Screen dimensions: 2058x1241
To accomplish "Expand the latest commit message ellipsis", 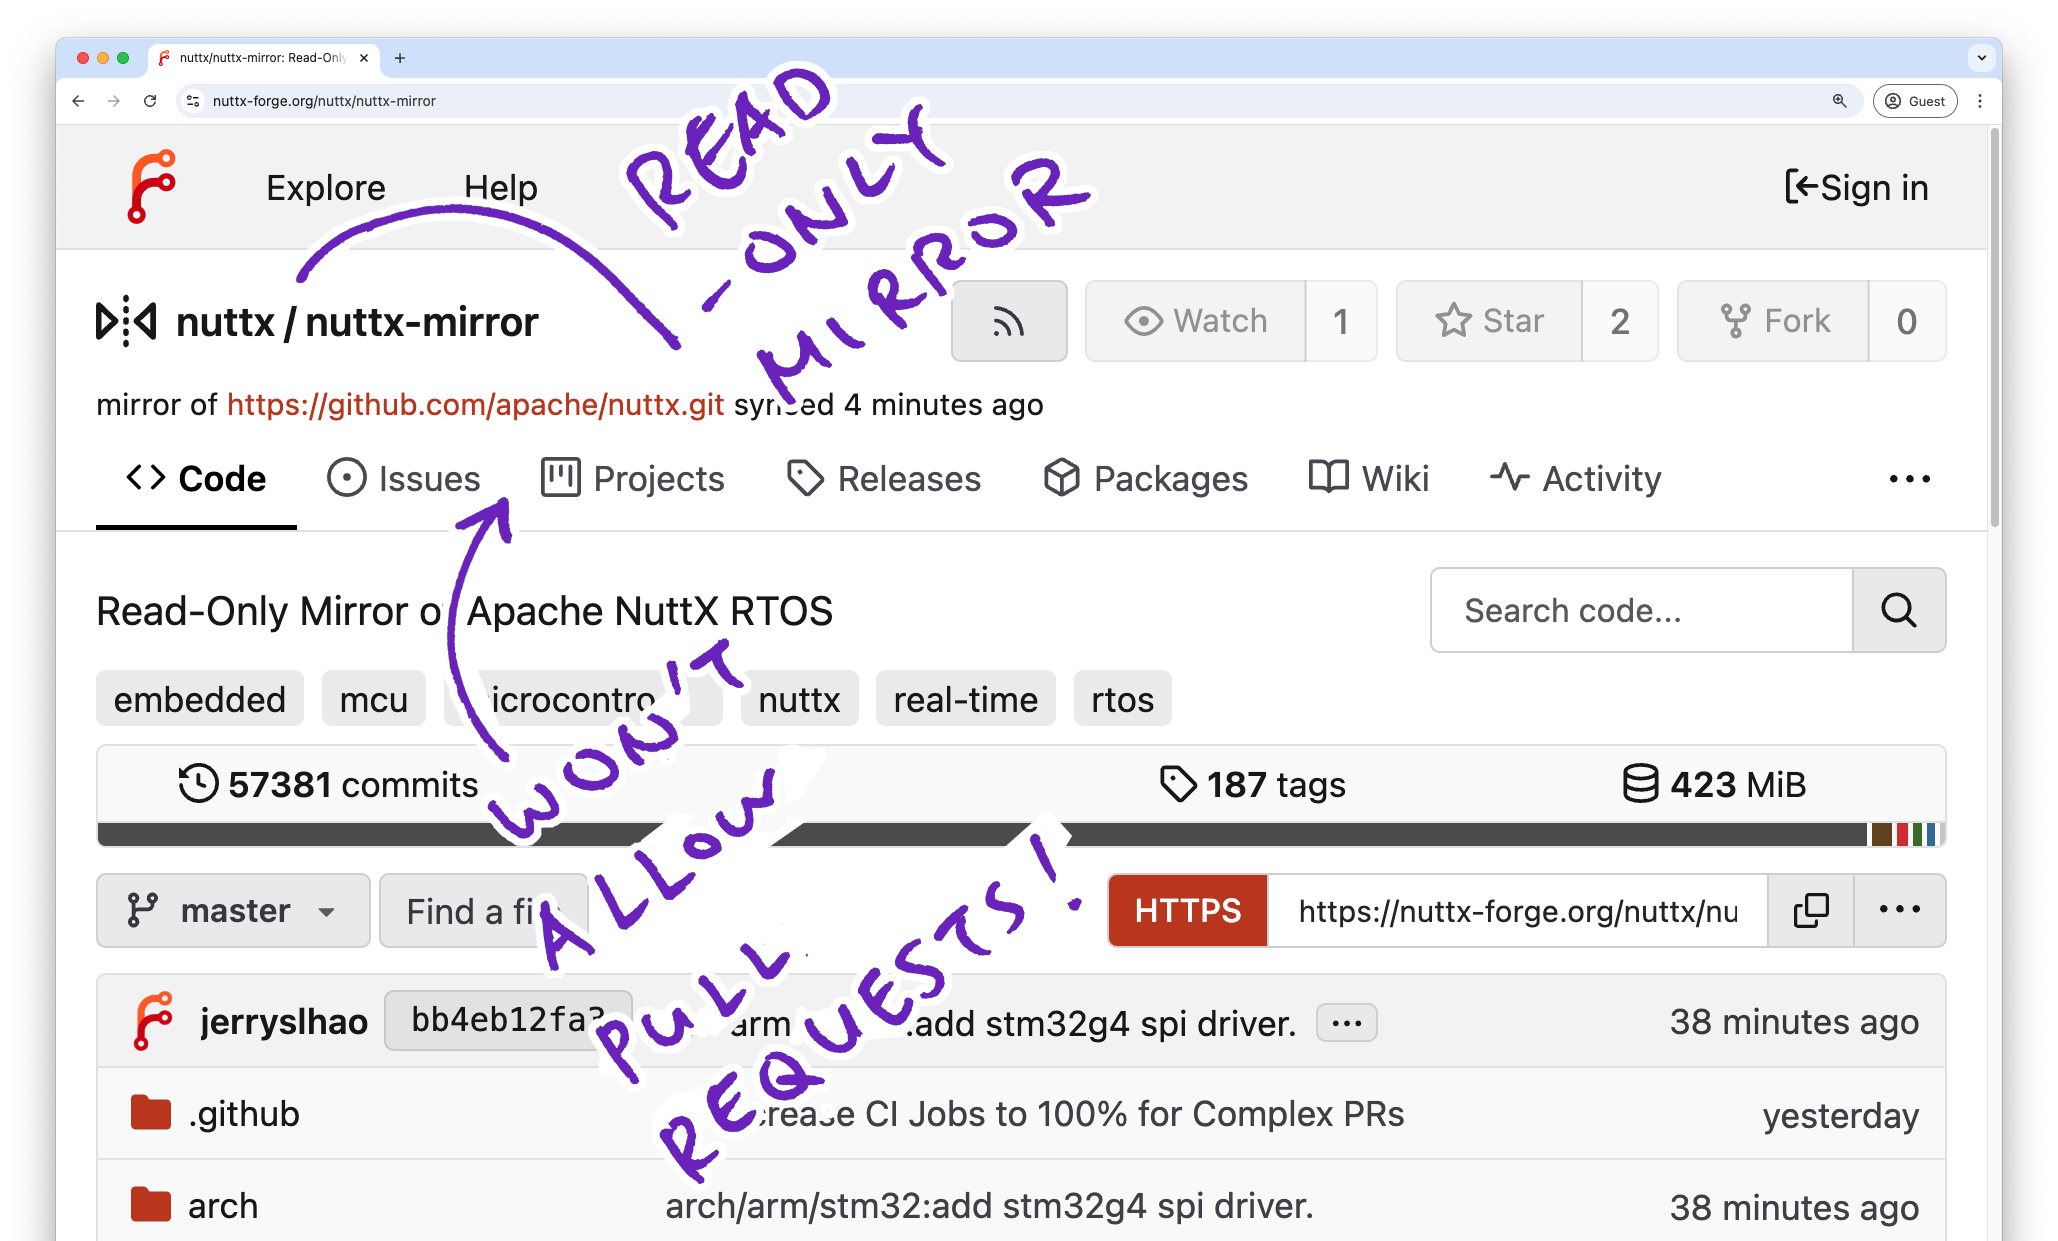I will (x=1346, y=1023).
